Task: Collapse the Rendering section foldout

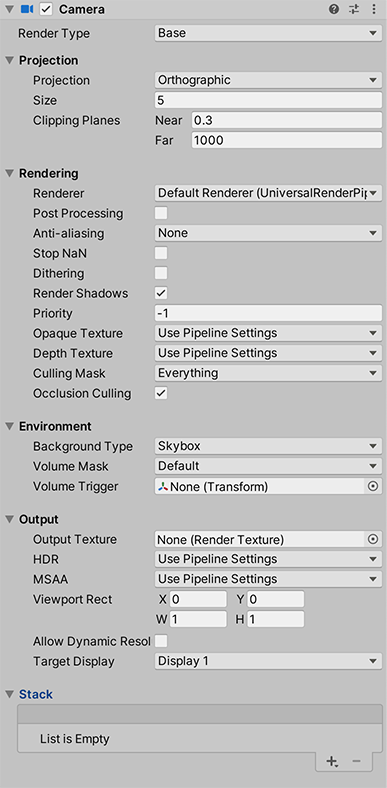Action: (10, 173)
